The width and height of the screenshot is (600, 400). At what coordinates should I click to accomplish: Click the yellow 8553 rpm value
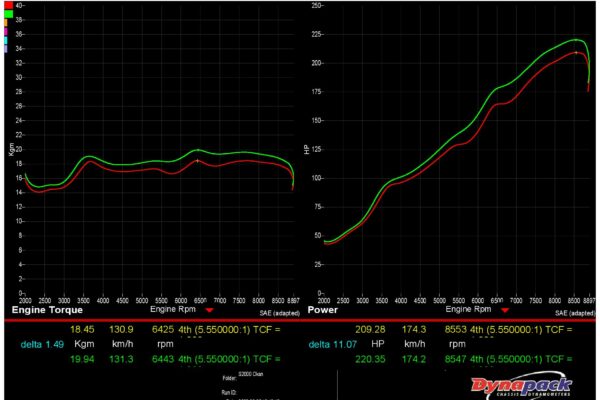click(456, 329)
